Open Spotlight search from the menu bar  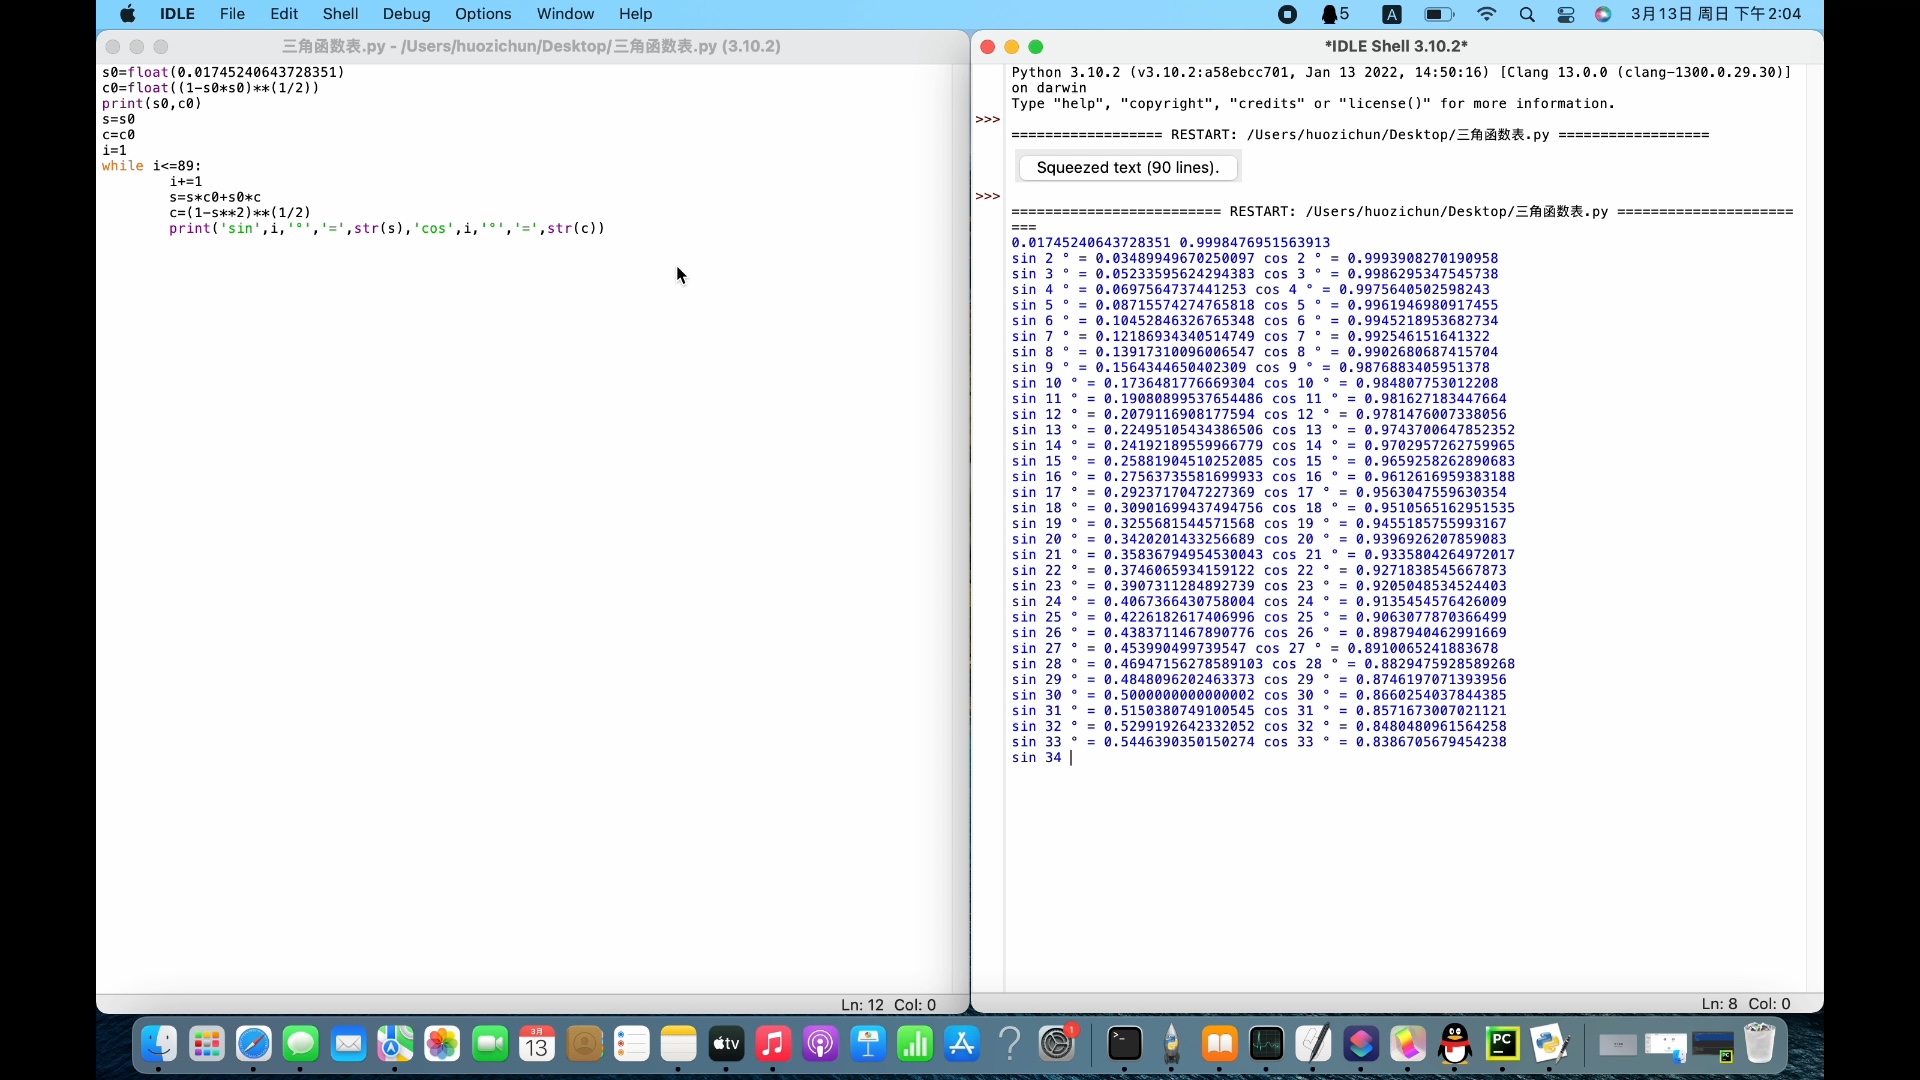[1528, 15]
